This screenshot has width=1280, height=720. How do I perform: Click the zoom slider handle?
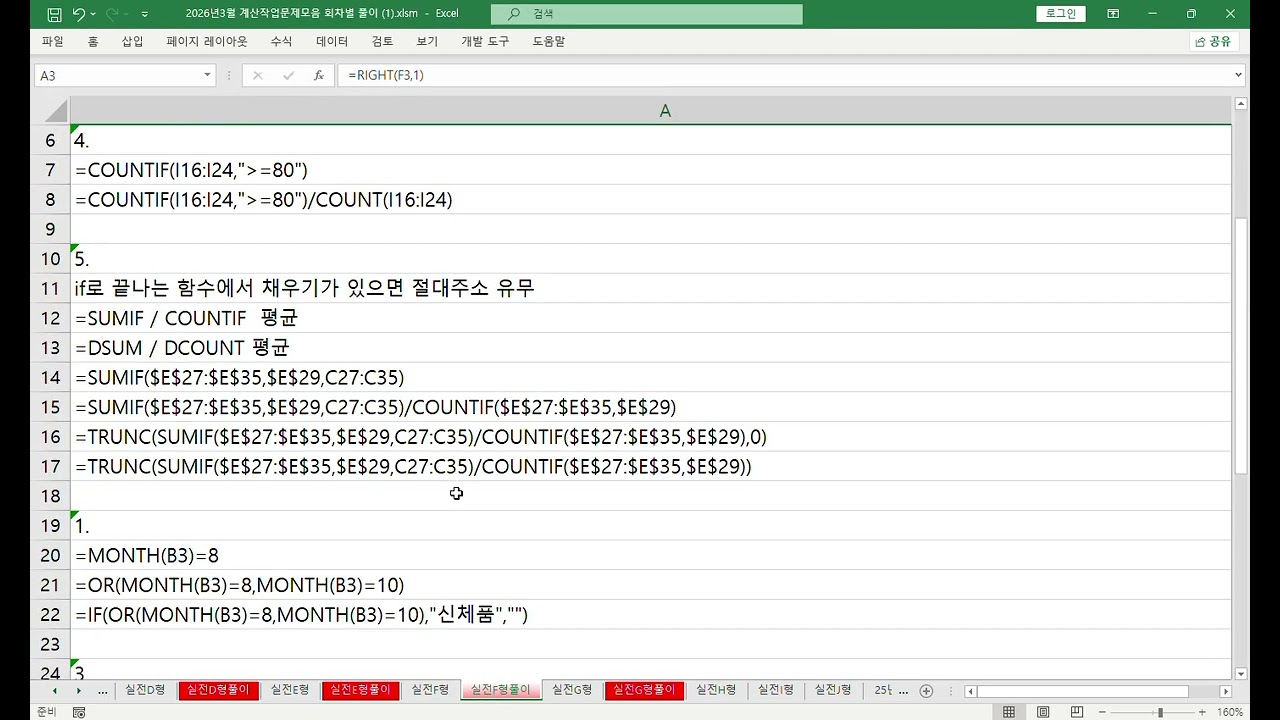pyautogui.click(x=1160, y=712)
